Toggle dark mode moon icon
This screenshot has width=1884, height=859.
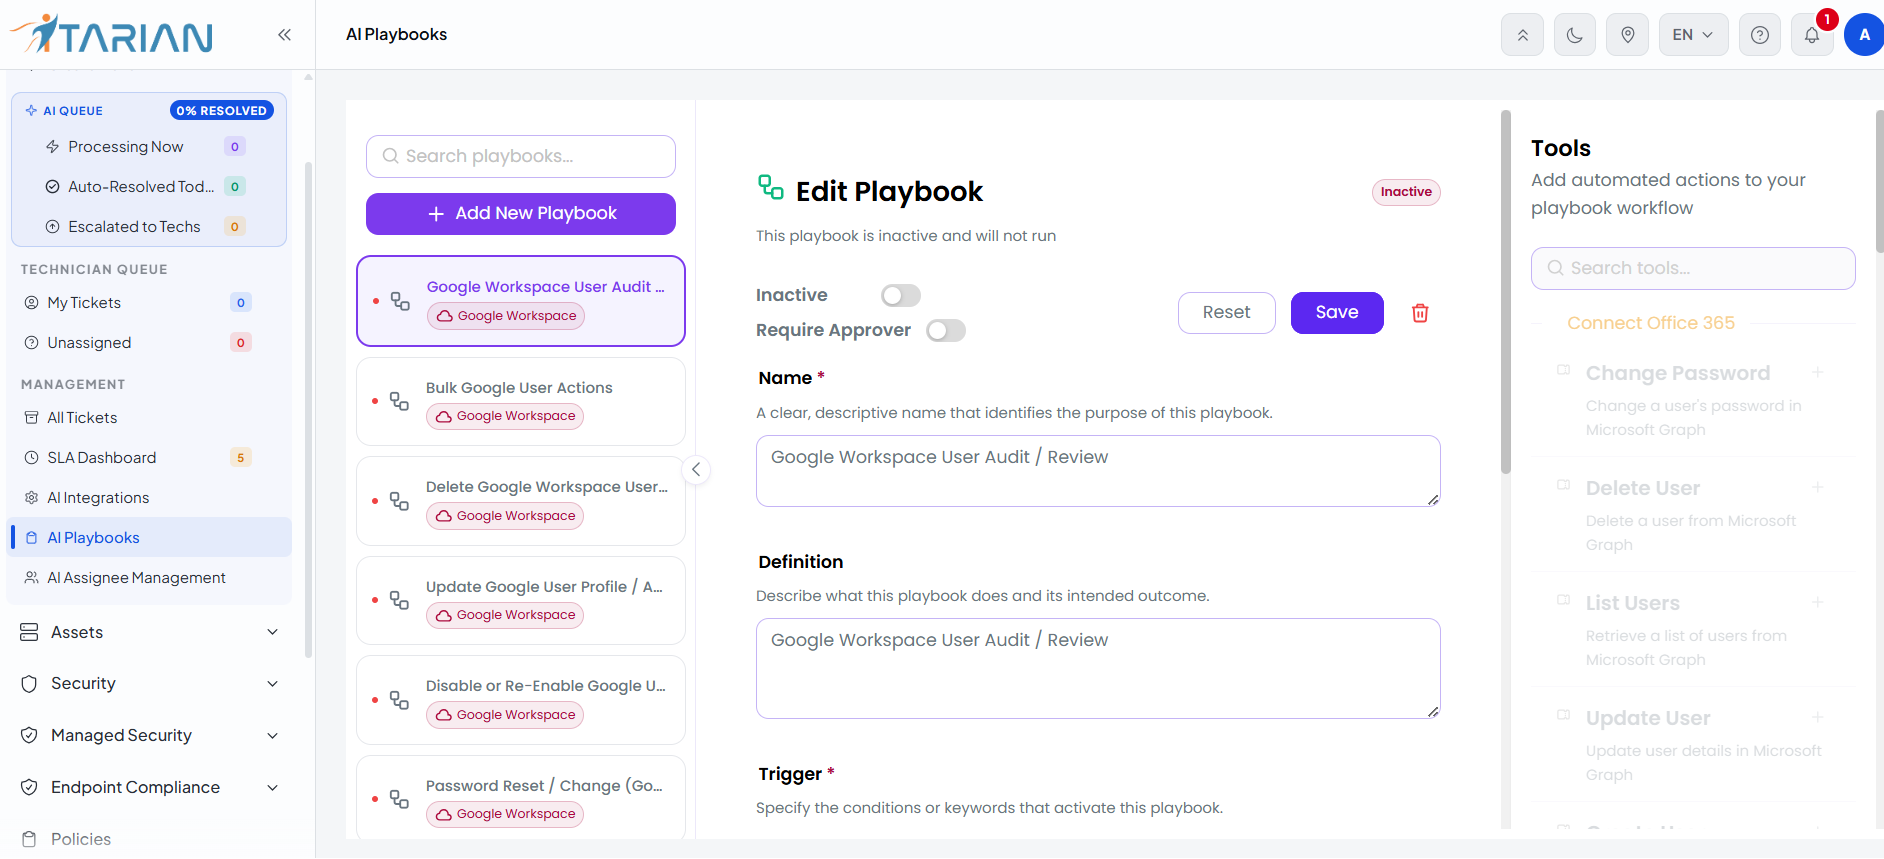1575,35
